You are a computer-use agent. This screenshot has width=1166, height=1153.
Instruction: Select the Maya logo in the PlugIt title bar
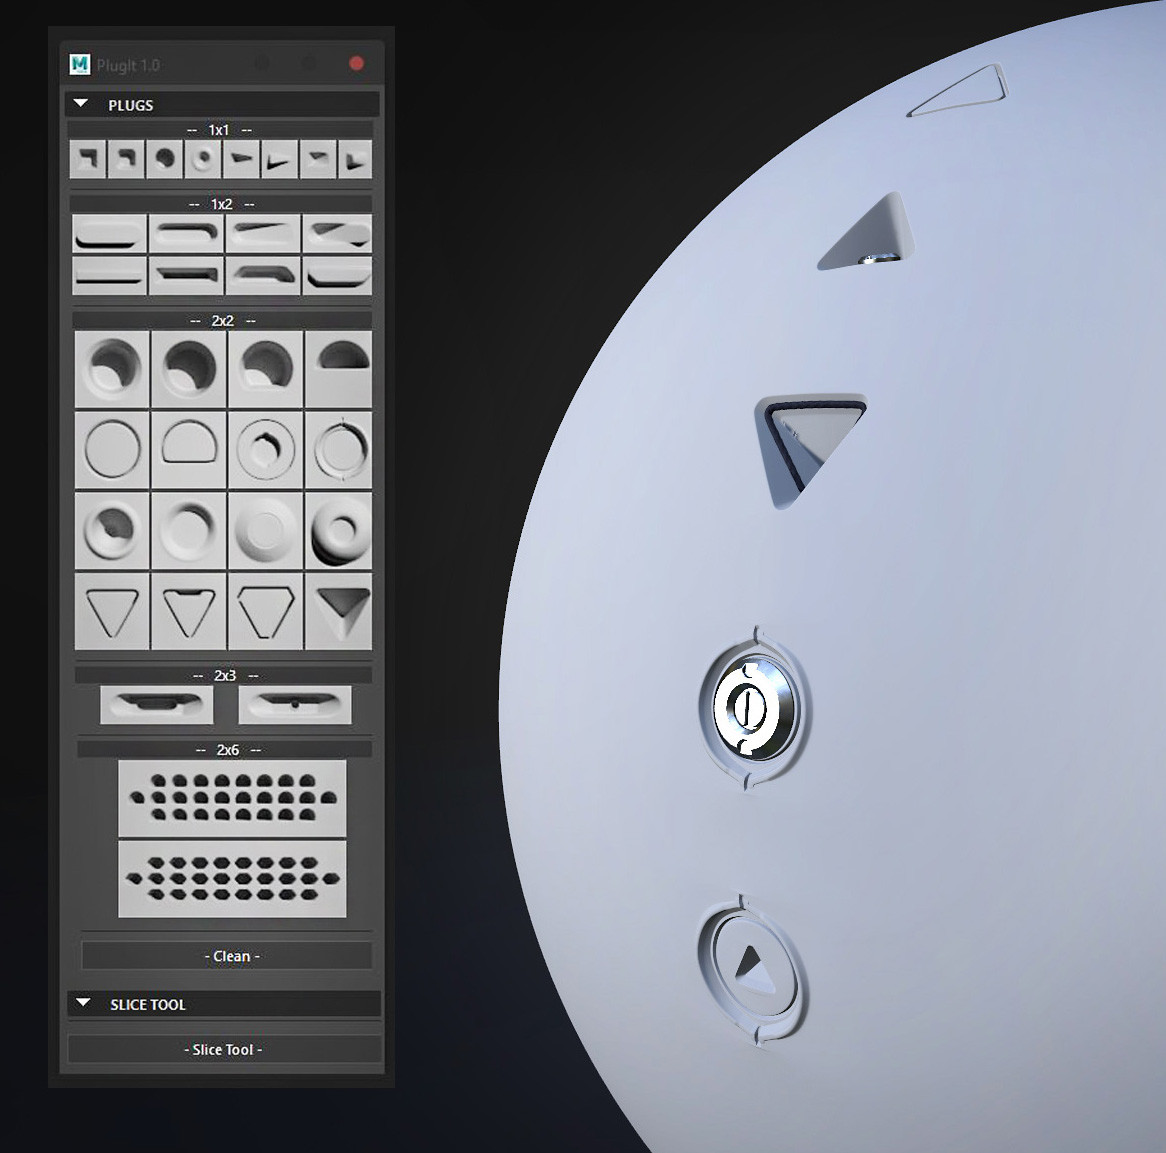[79, 62]
